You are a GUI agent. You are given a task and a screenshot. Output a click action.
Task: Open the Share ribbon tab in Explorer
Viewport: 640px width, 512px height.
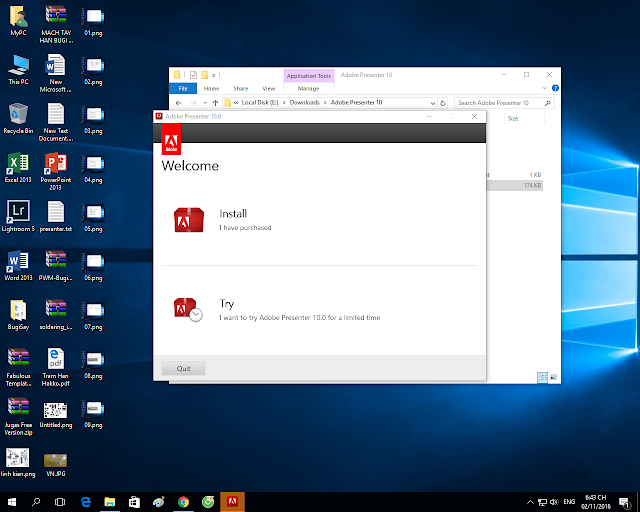pyautogui.click(x=240, y=89)
